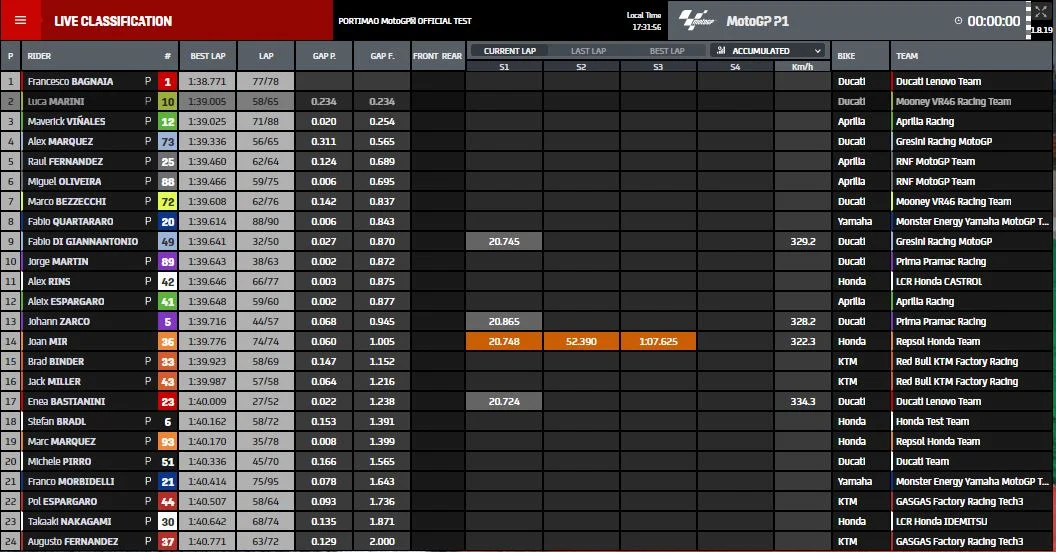Click Joan Mir's orange S2 time 52.390
1056x552 pixels.
pyautogui.click(x=581, y=341)
